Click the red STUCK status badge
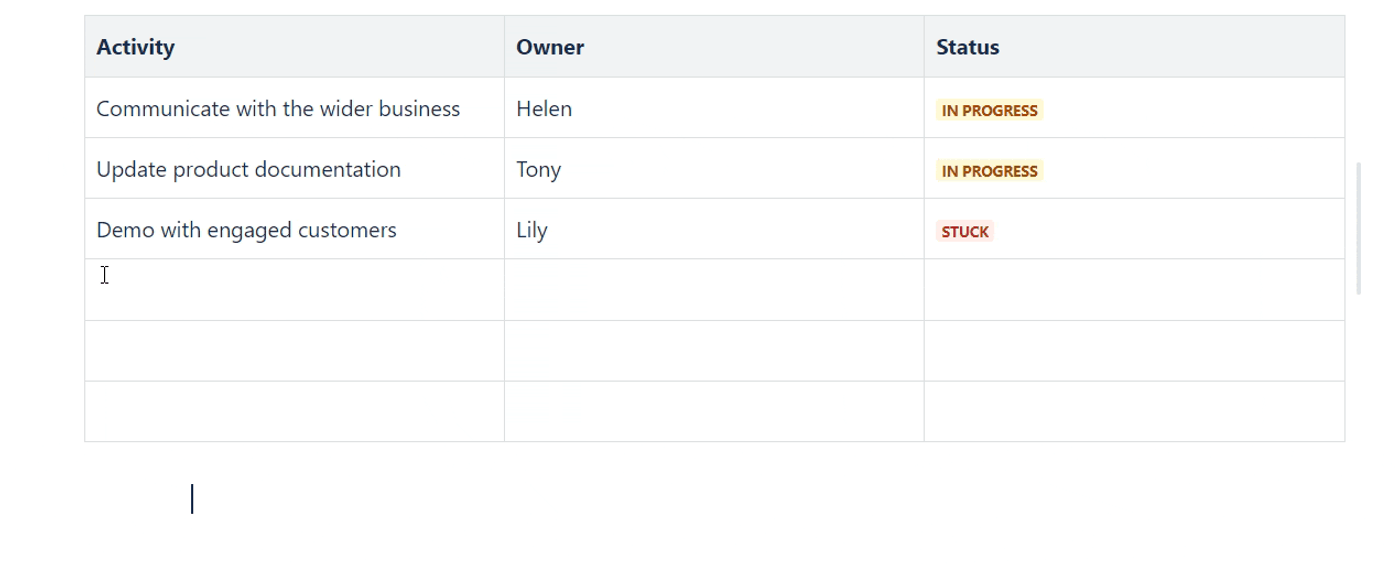The image size is (1400, 564). point(965,231)
